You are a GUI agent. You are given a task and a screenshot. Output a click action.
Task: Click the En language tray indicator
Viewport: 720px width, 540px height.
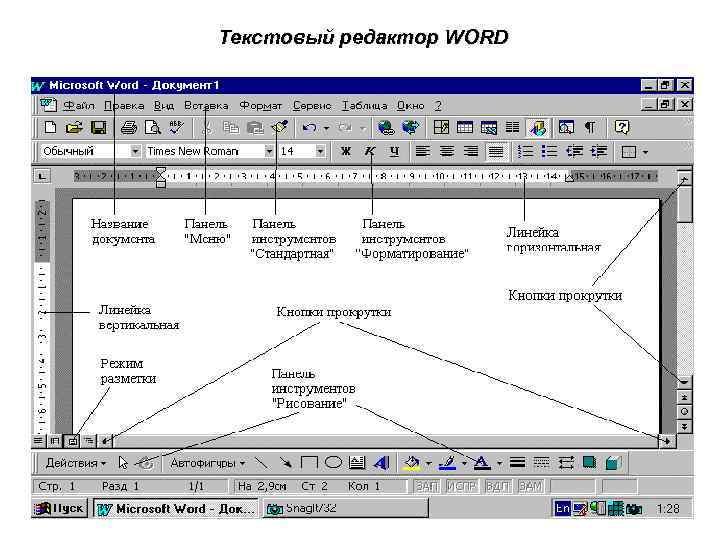[x=562, y=508]
